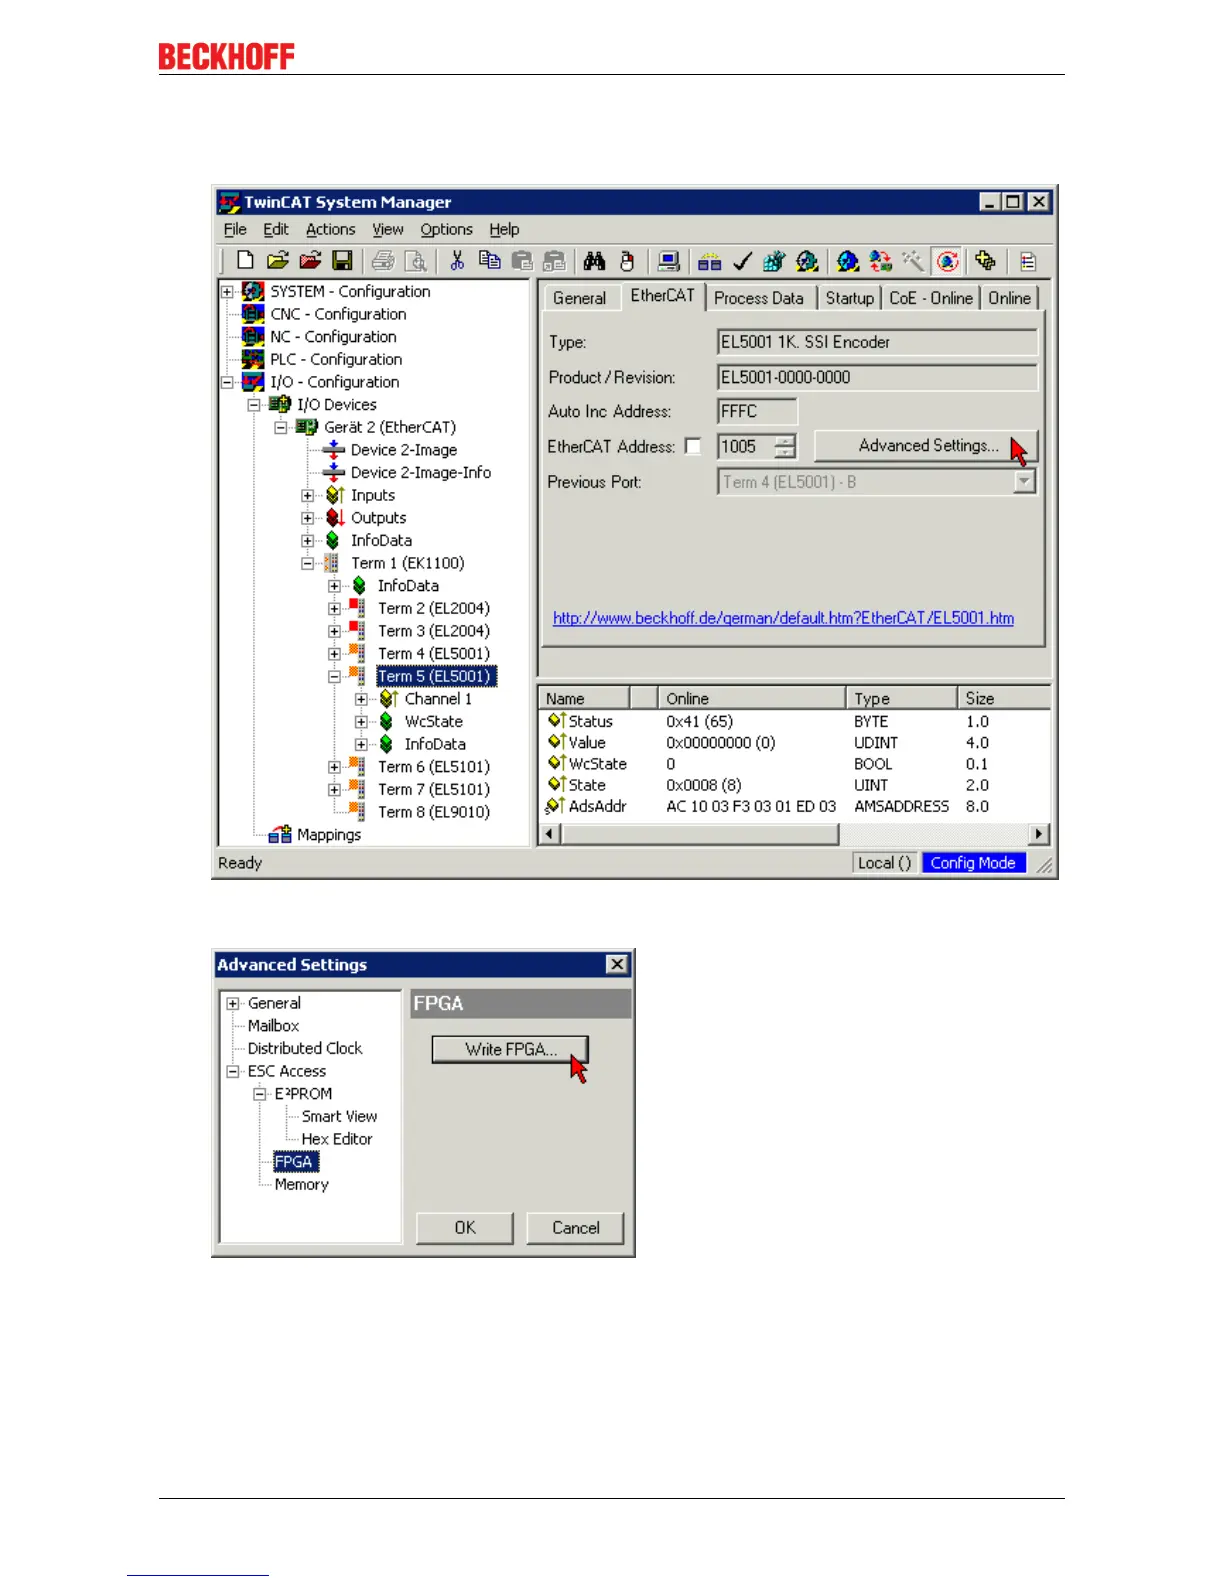Click the Gerät 2 (EtherCAT) device icon
The height and width of the screenshot is (1584, 1224).
click(x=307, y=427)
